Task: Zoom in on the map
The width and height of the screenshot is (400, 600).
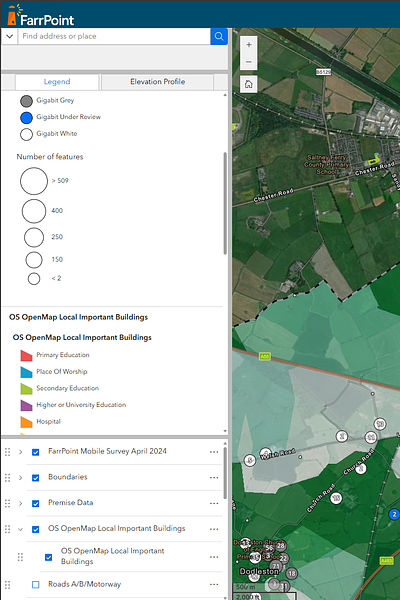Action: pyautogui.click(x=249, y=45)
